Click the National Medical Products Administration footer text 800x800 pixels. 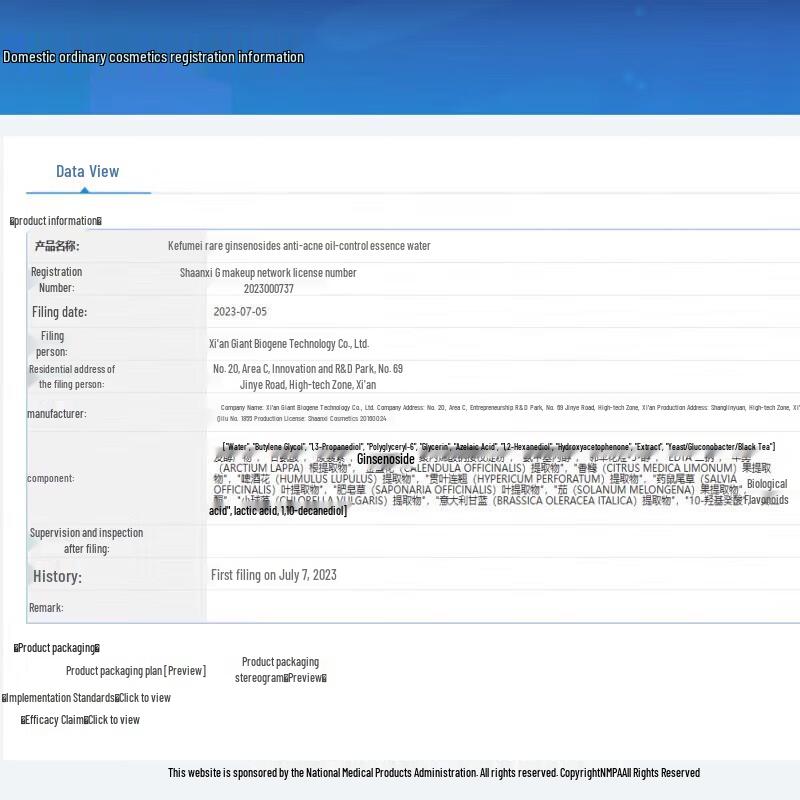[433, 773]
